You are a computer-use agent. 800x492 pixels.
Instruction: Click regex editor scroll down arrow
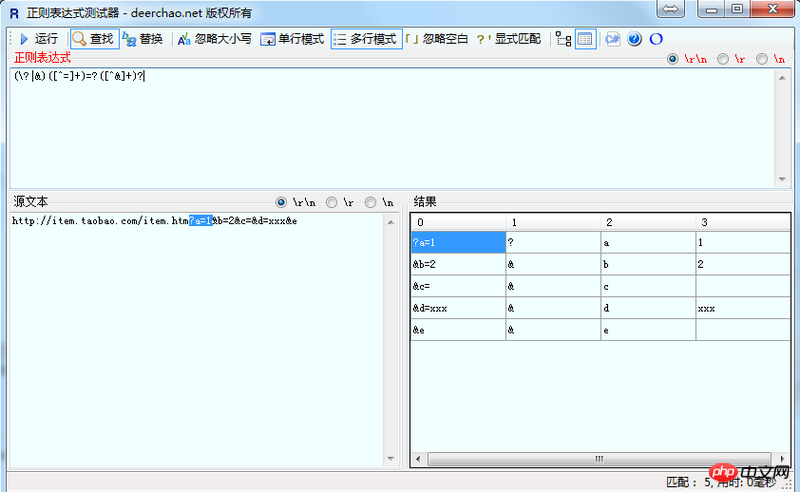(x=782, y=179)
